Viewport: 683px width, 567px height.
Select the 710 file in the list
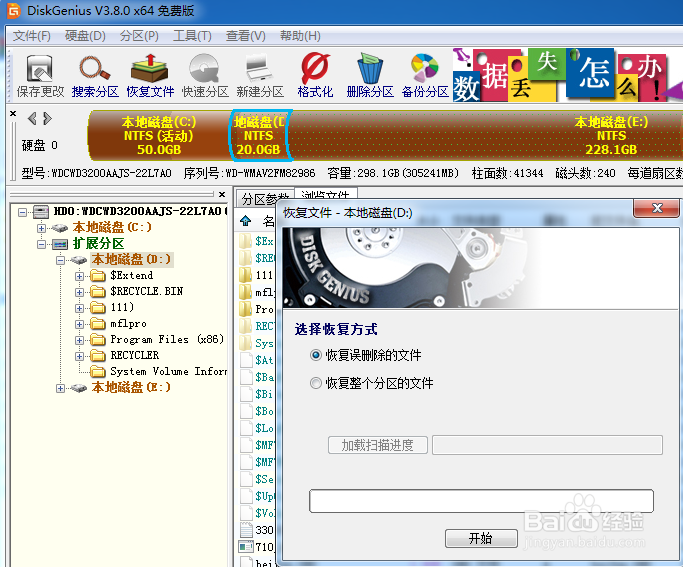click(264, 547)
